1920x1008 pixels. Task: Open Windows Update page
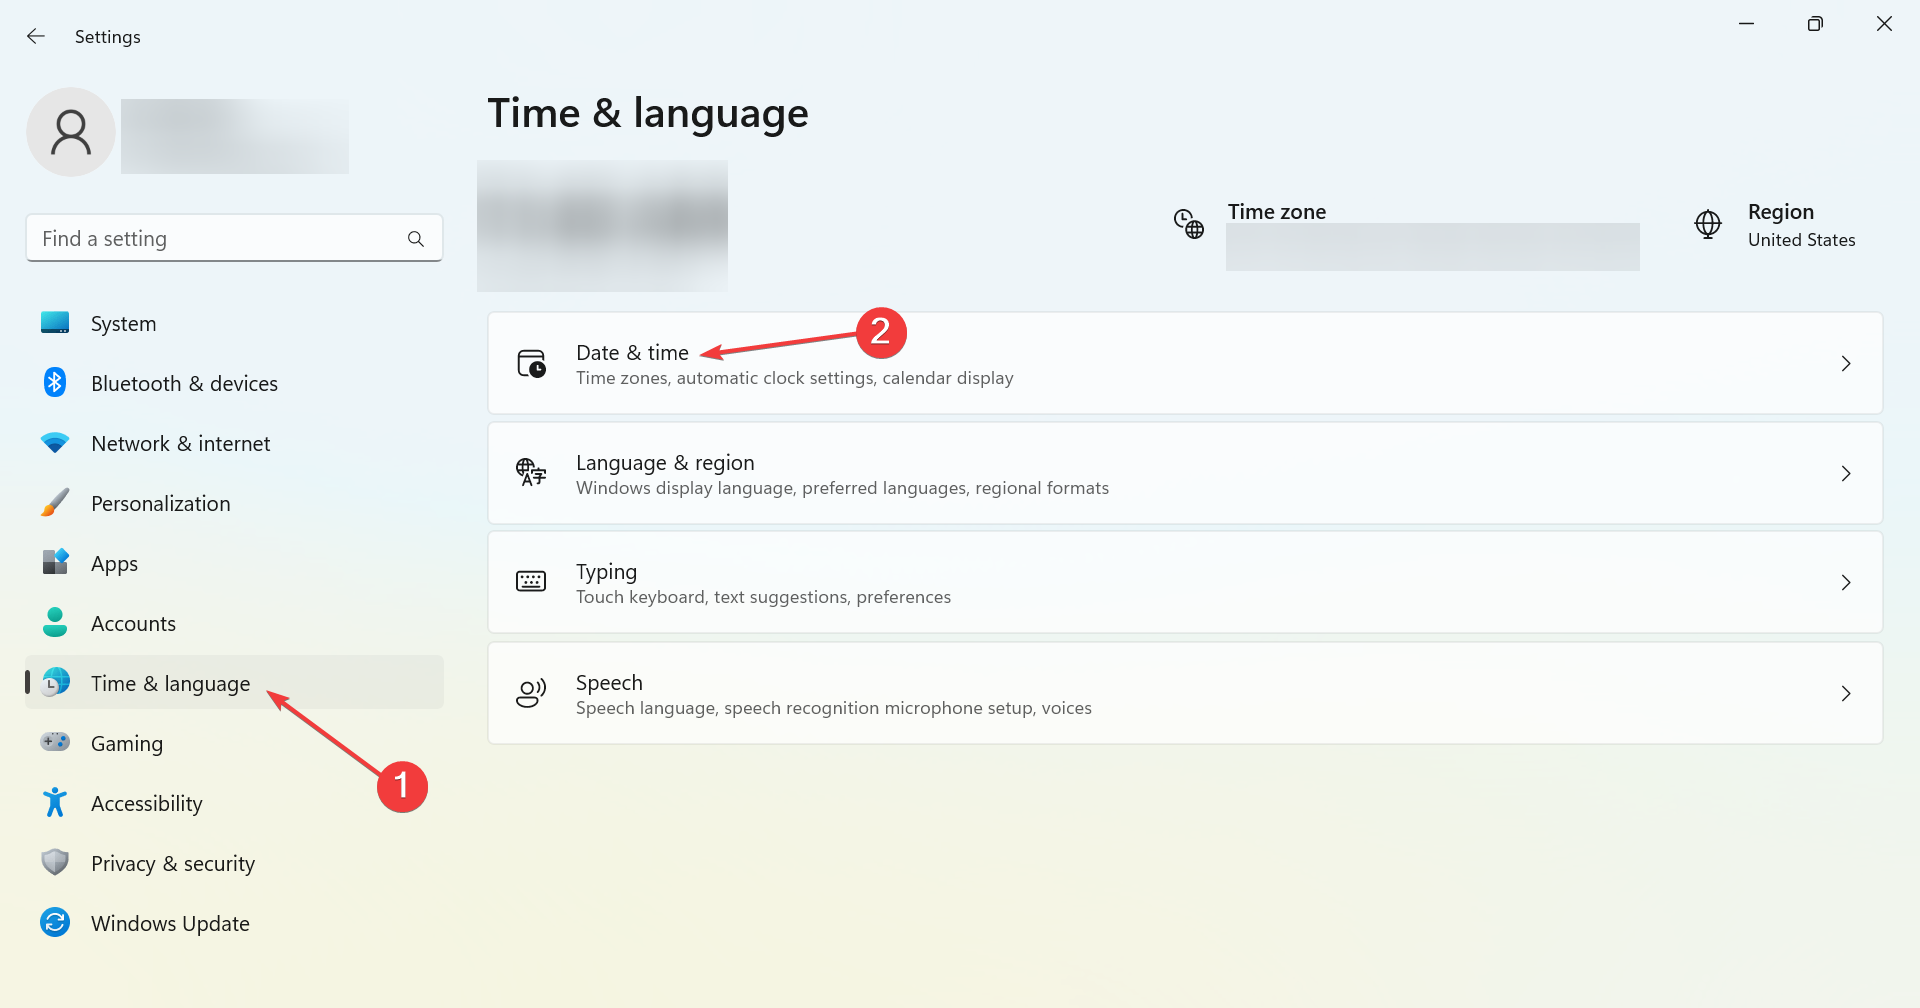[234, 923]
